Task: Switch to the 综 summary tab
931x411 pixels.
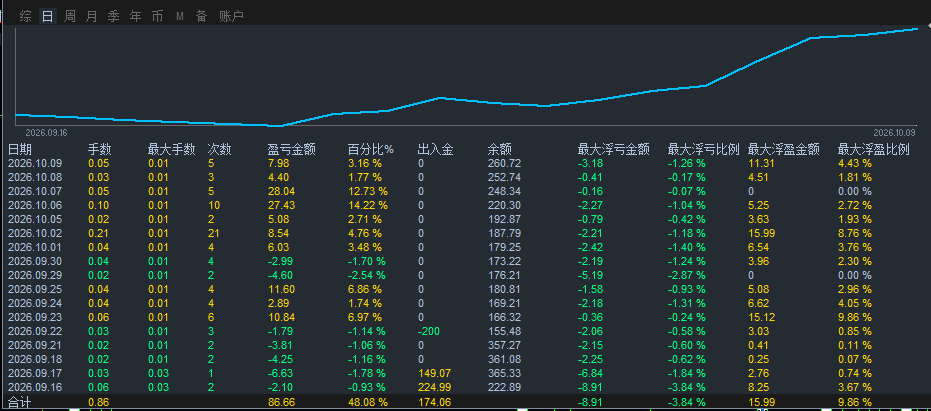Action: pyautogui.click(x=26, y=17)
